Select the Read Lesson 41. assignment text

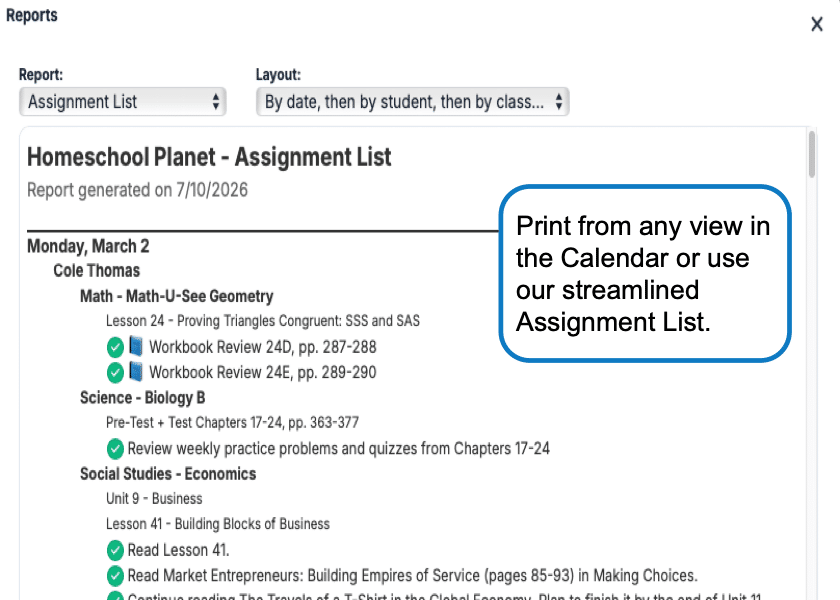(x=178, y=550)
